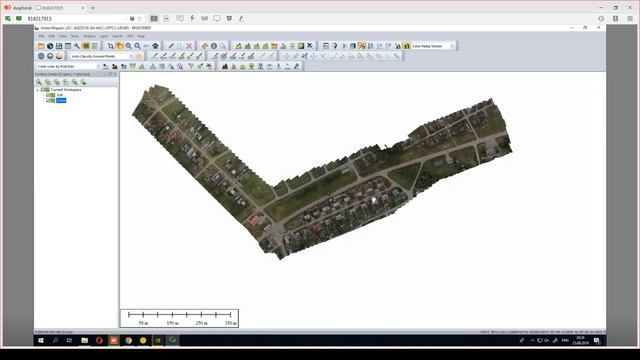Open the Color Ramp Shader dropdown
Viewport: 640px width, 360px height.
433,46
